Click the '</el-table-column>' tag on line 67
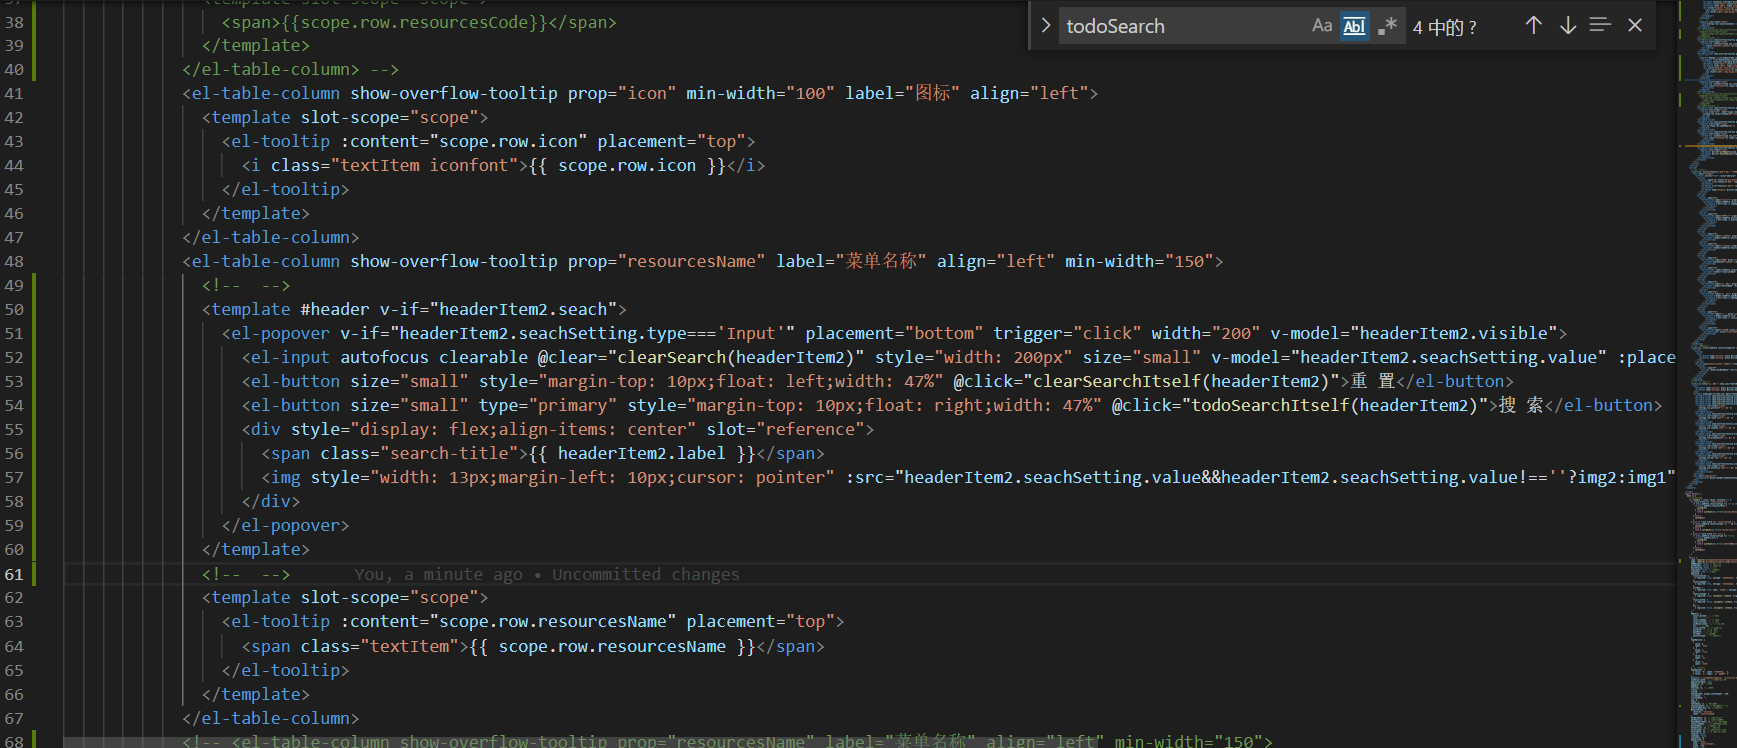The image size is (1737, 748). click(271, 718)
